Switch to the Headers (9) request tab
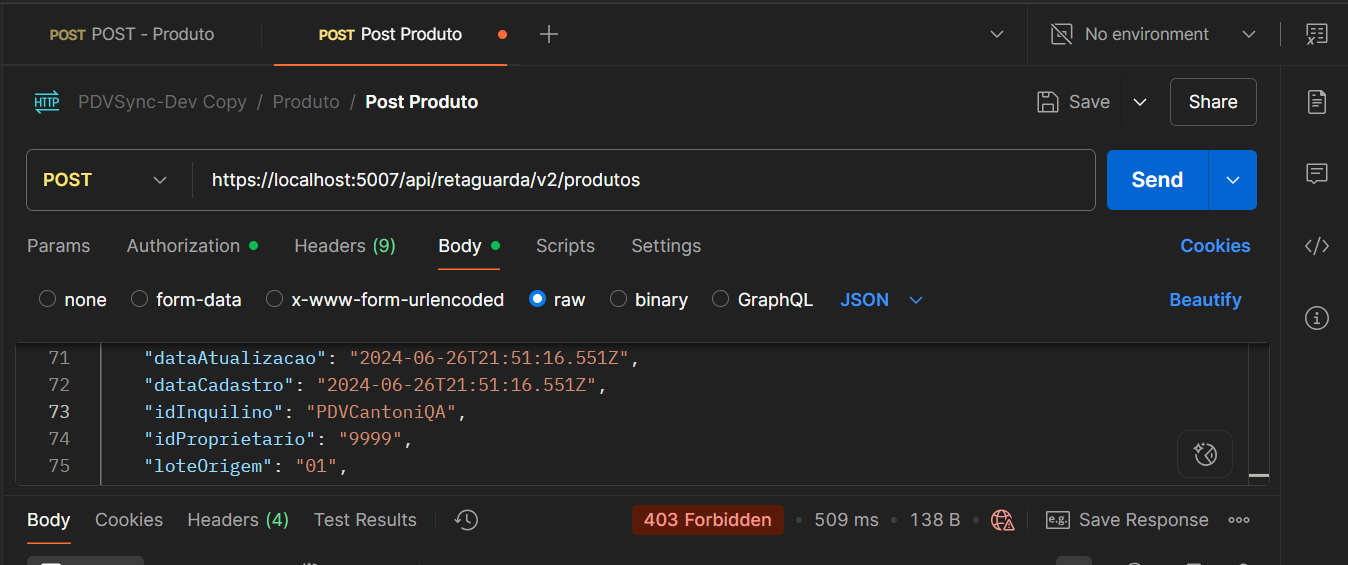The width and height of the screenshot is (1348, 565). [344, 246]
